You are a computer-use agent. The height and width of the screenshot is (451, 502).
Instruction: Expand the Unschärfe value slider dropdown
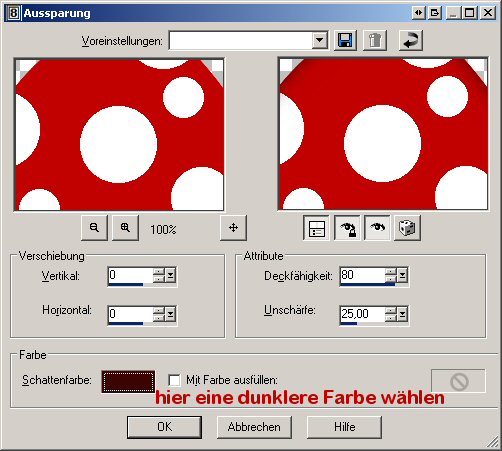[402, 314]
